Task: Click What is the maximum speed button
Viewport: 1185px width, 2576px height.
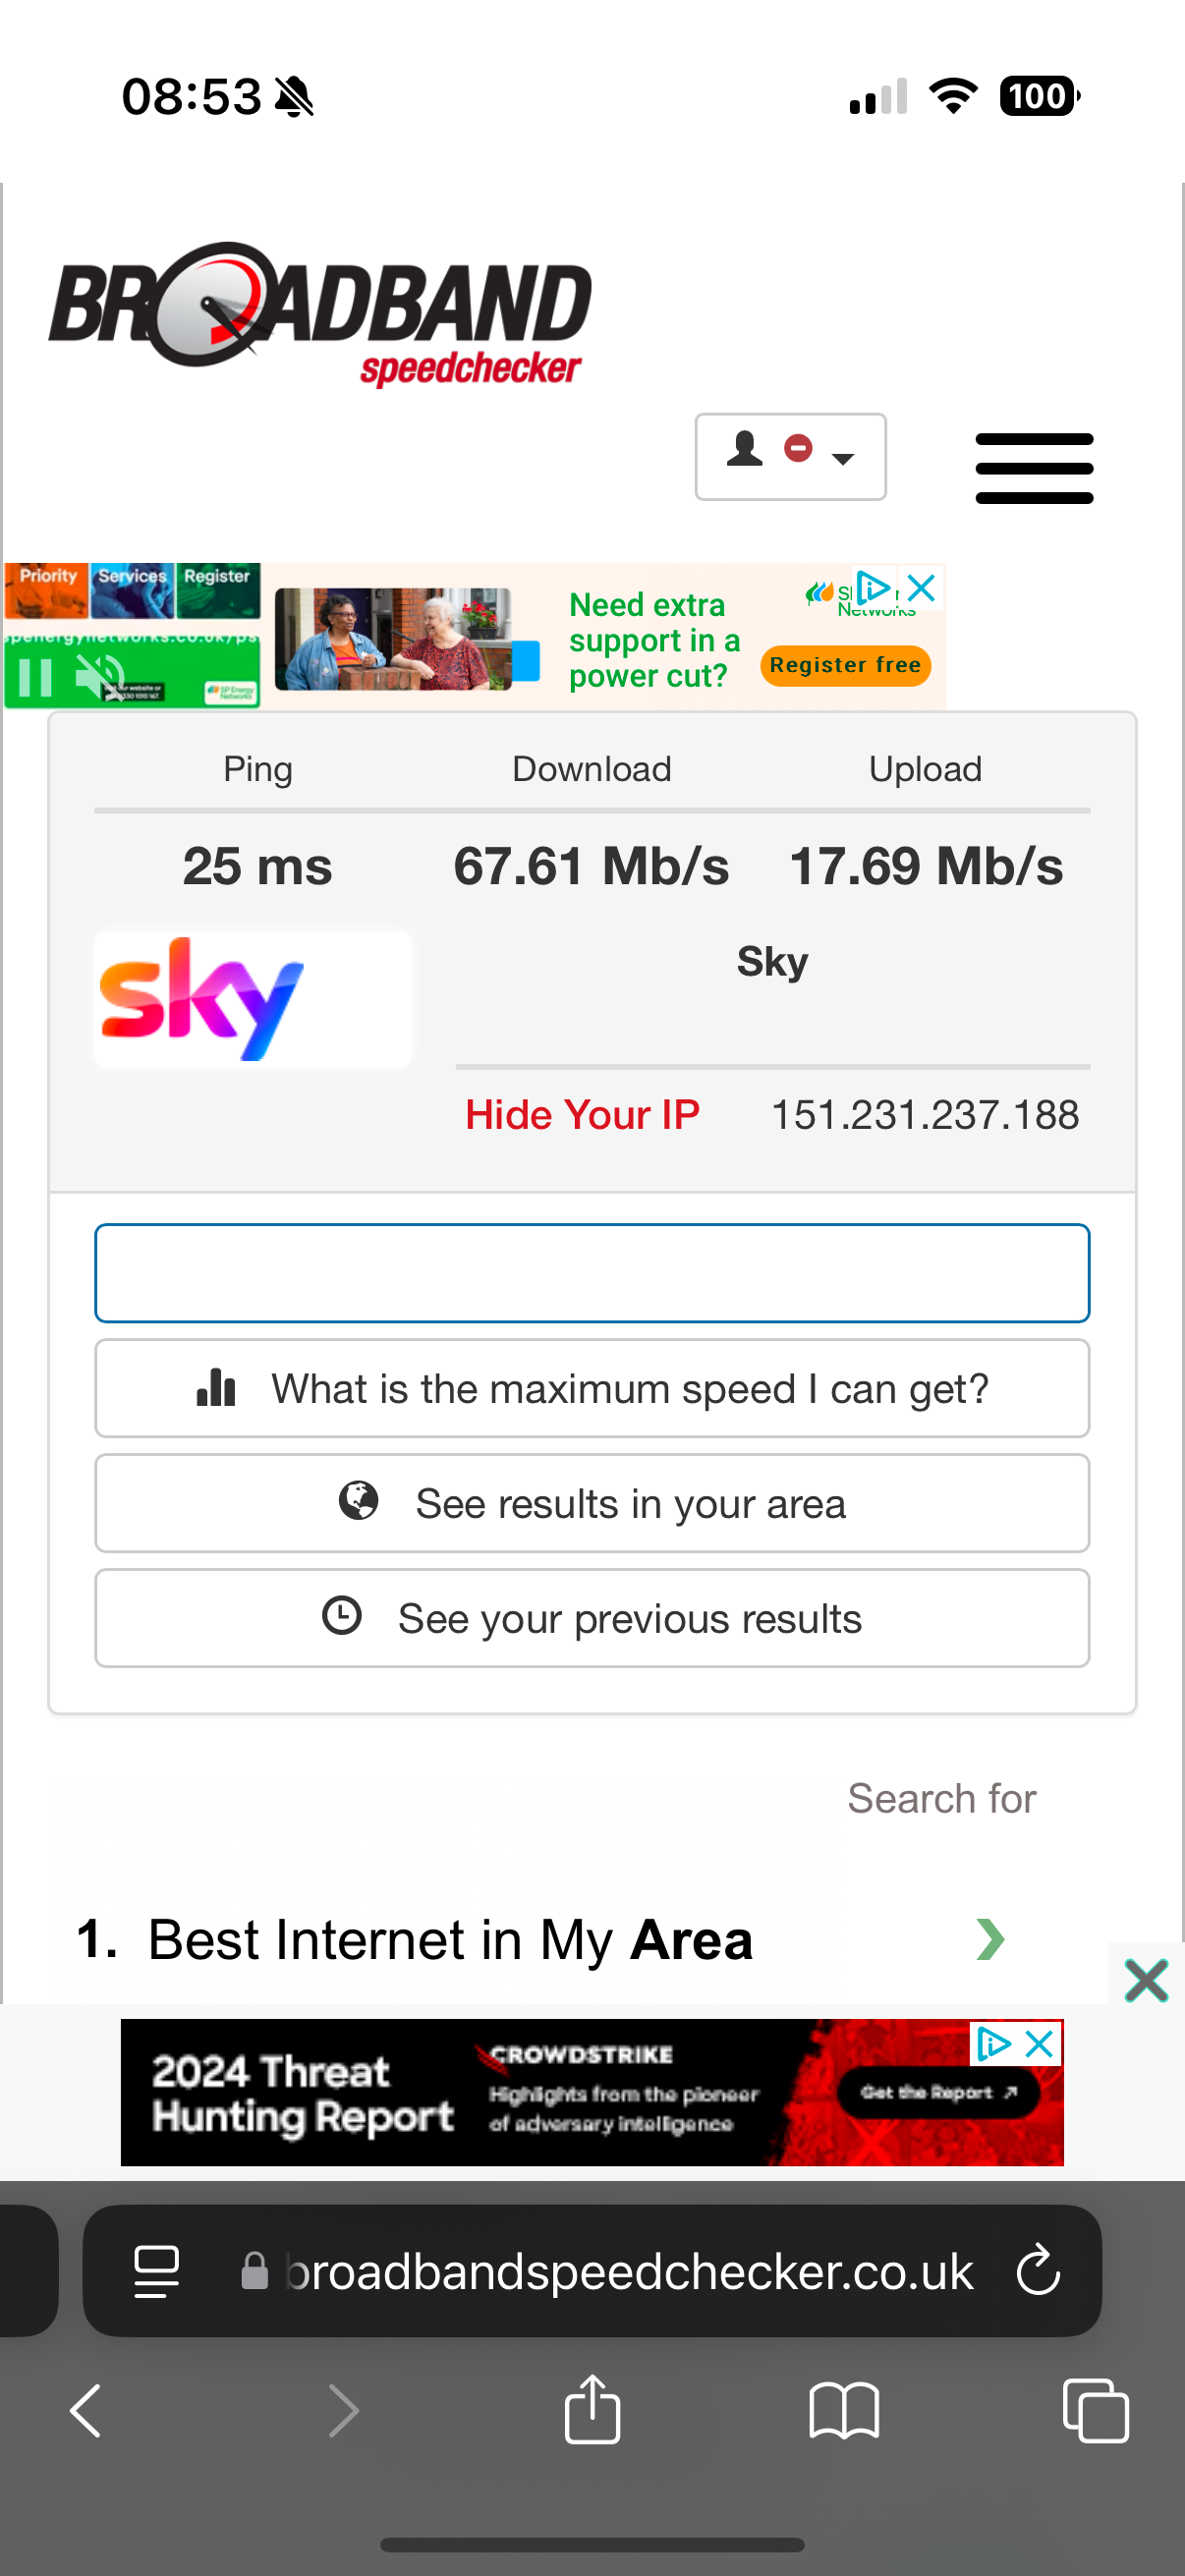Action: pyautogui.click(x=592, y=1388)
